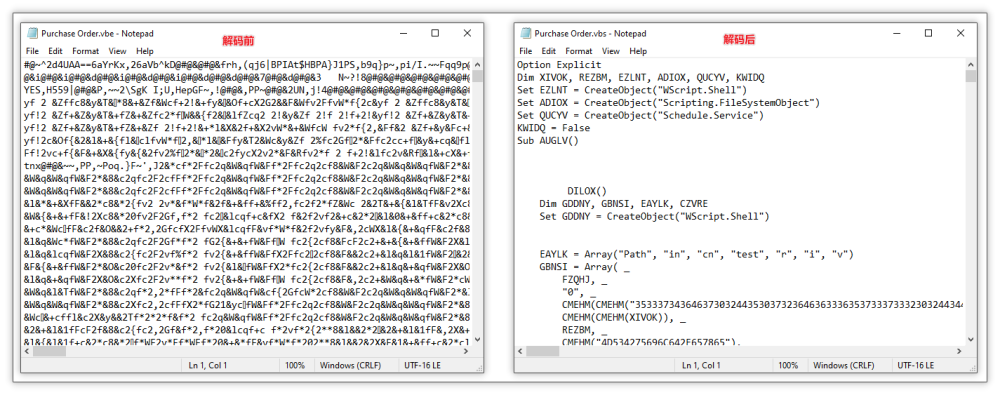
Task: Click Notepad icon in Purchase Order.vbe title bar
Action: (33, 33)
